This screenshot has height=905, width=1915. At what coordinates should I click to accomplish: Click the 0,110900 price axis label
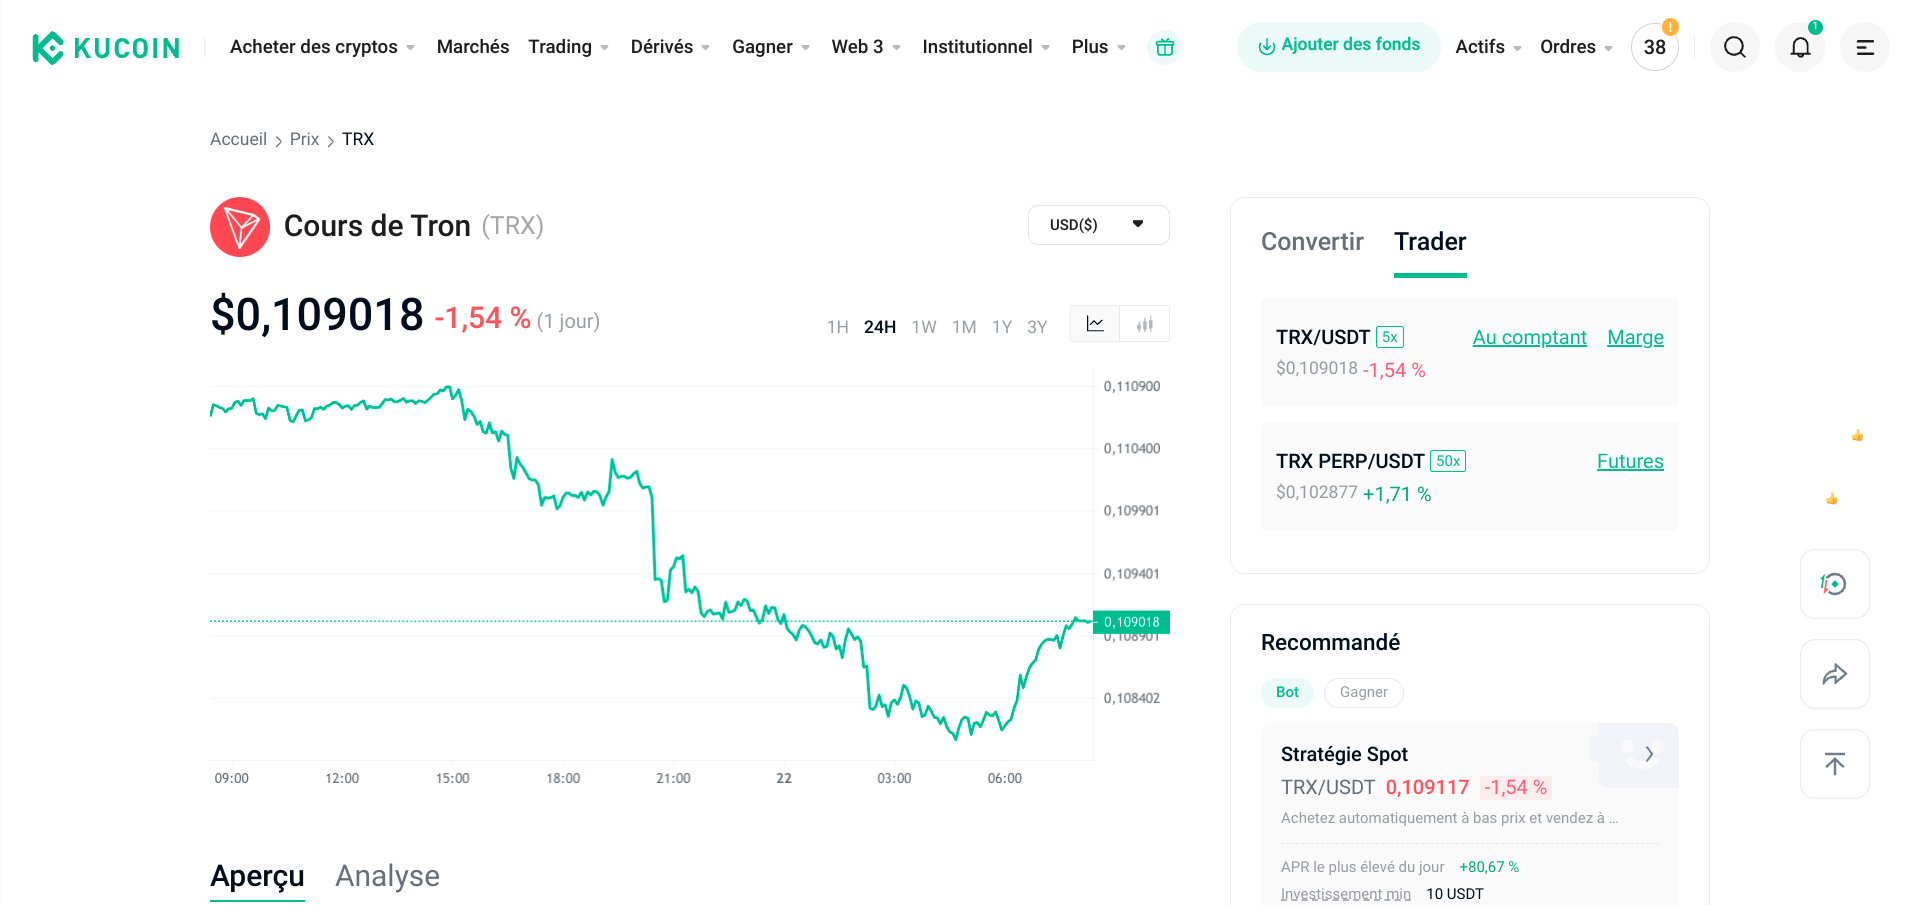(1132, 386)
